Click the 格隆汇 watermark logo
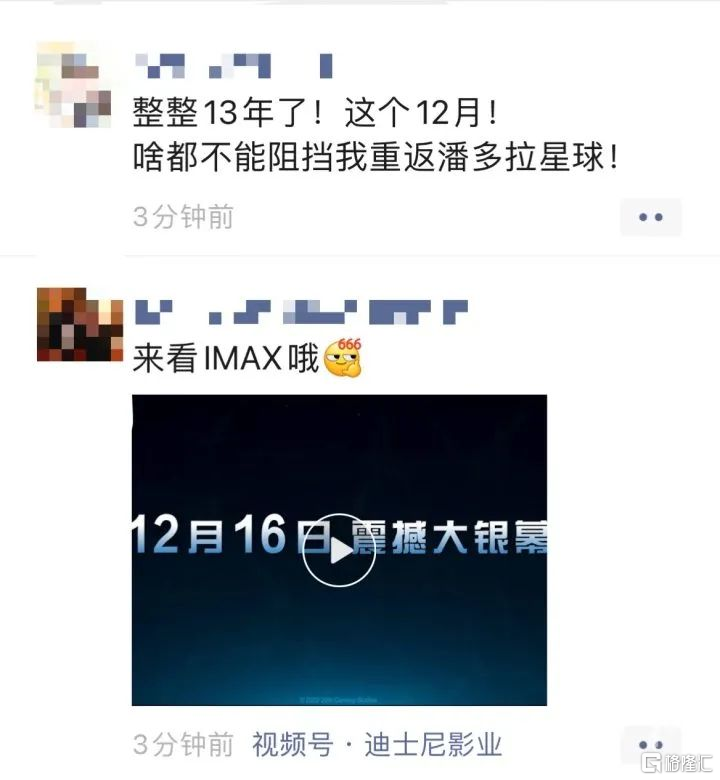This screenshot has height=780, width=720. tap(677, 762)
